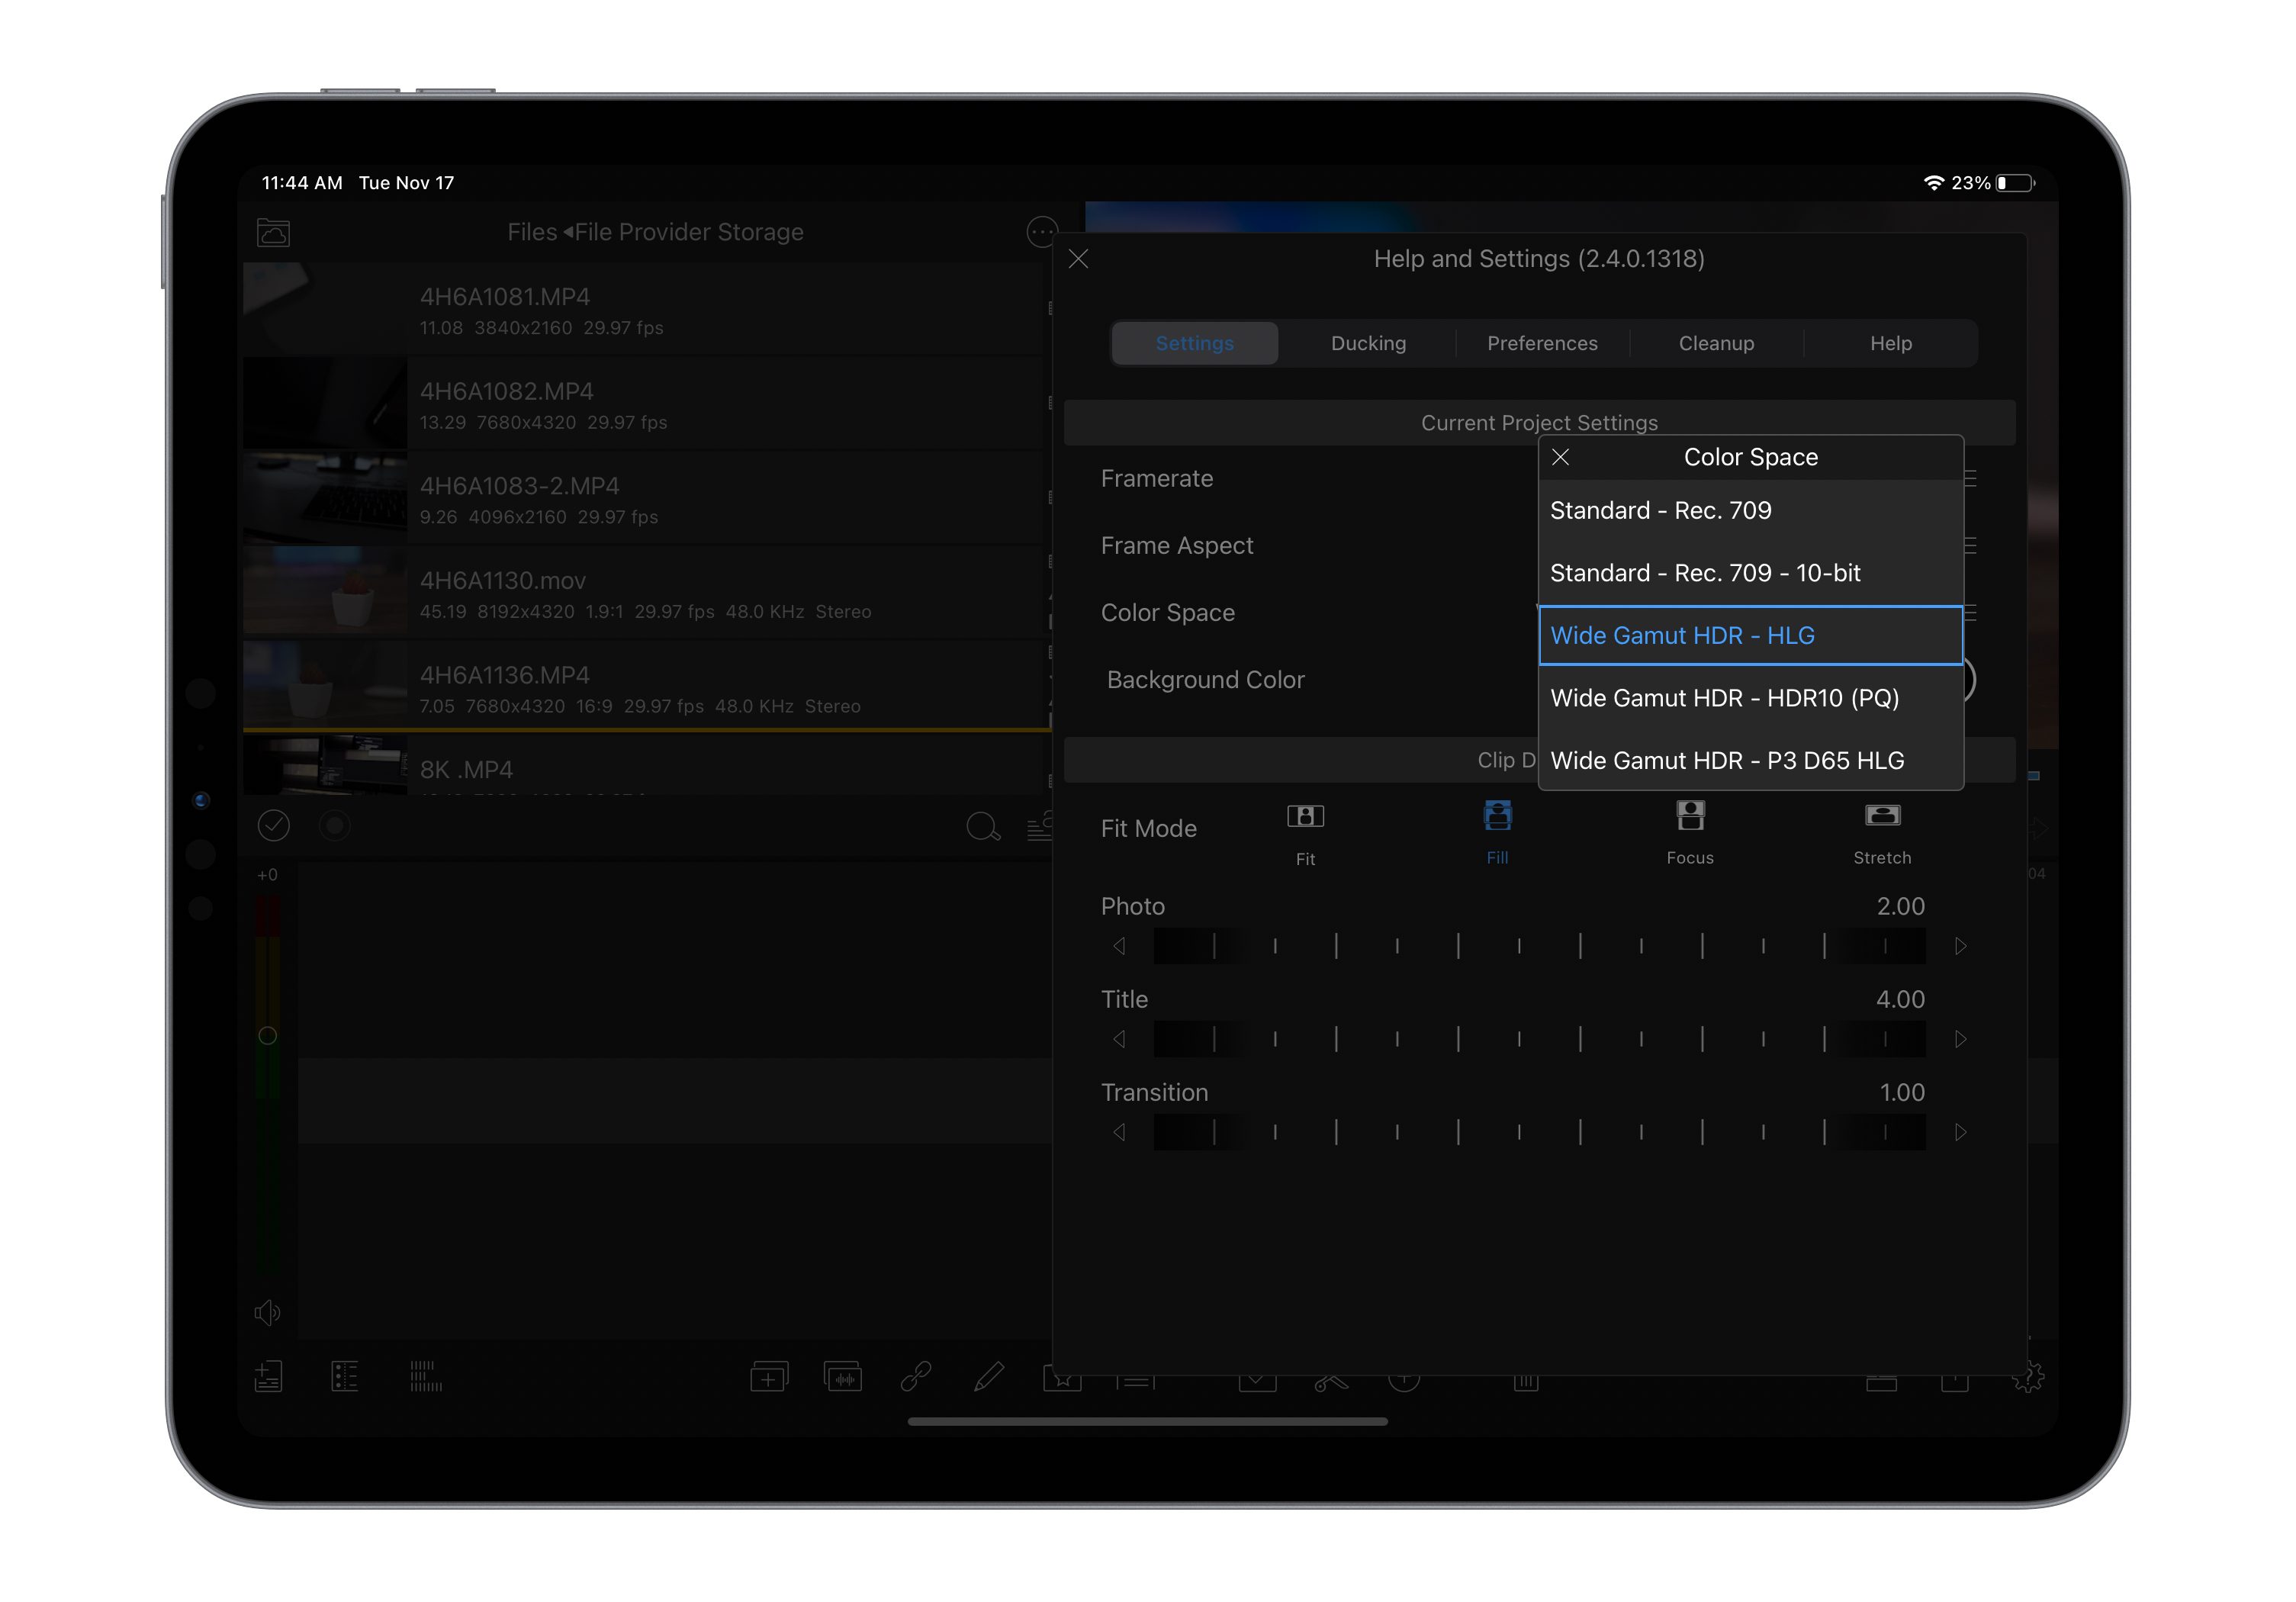The image size is (2296, 1602).
Task: Decrease Title duration with left arrow
Action: click(1119, 1039)
